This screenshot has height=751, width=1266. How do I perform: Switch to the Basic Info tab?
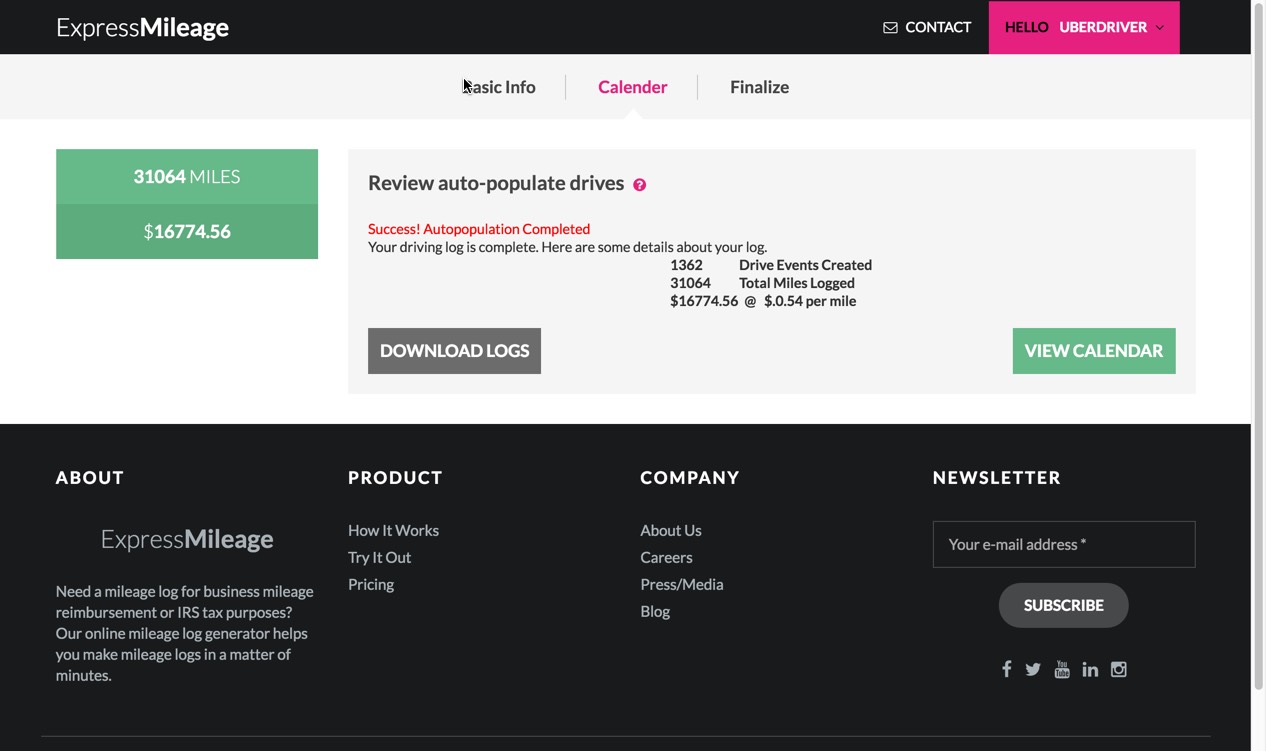coord(499,87)
